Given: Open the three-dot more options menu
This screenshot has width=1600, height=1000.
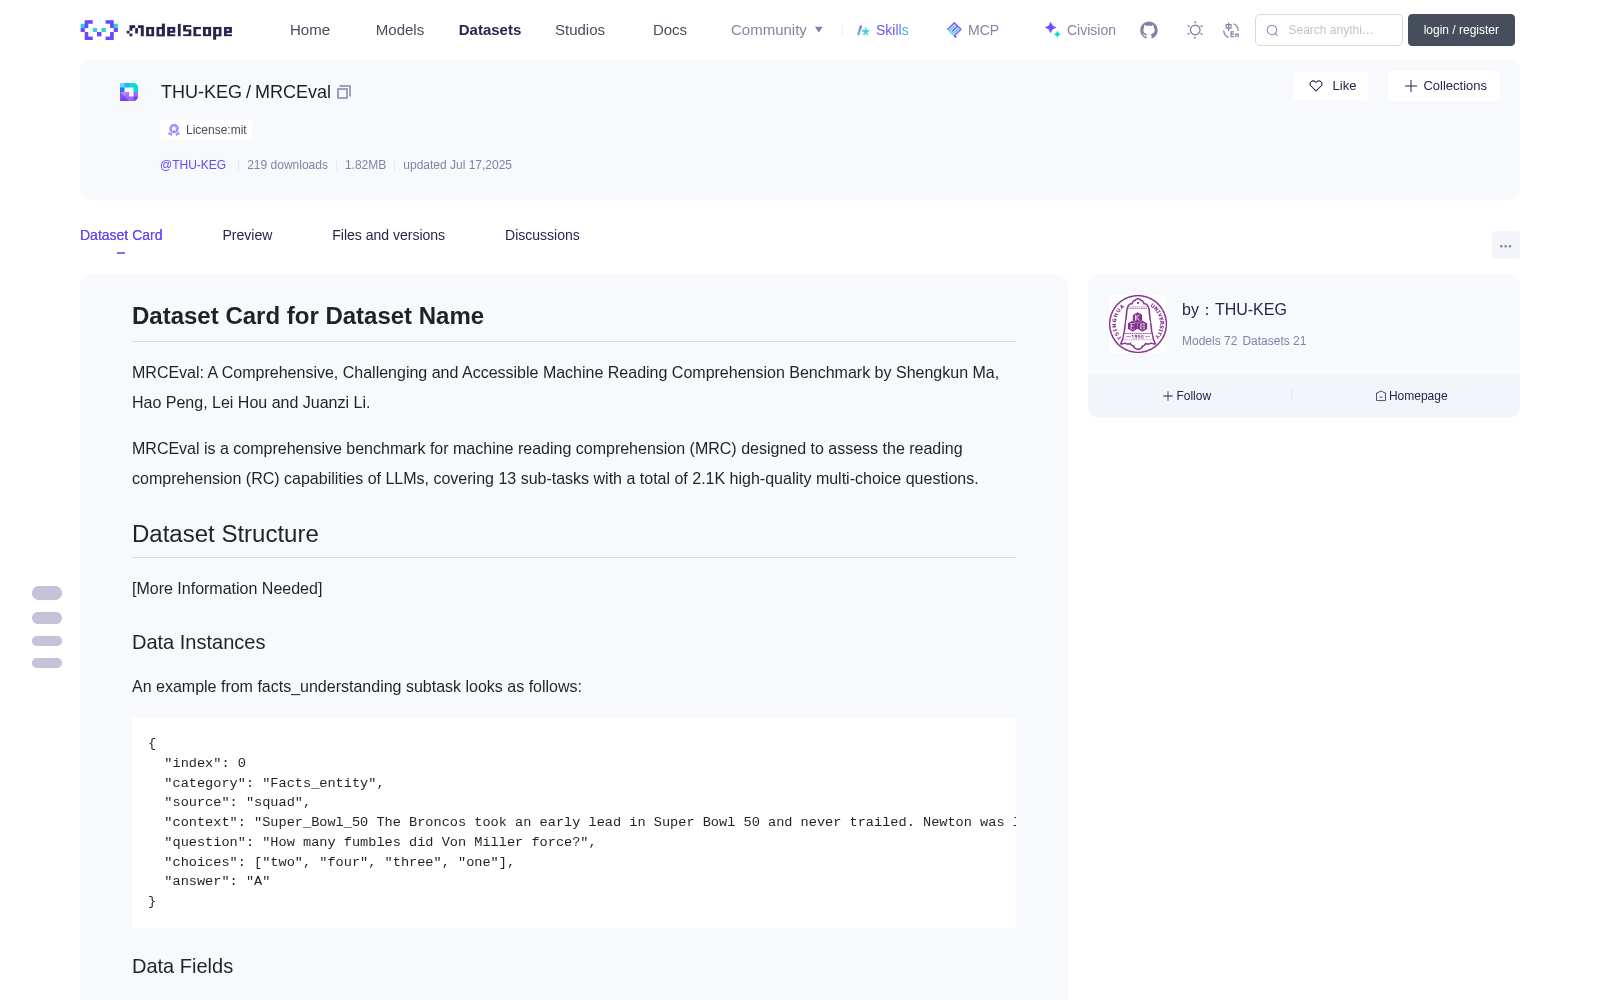Looking at the screenshot, I should click(1505, 245).
